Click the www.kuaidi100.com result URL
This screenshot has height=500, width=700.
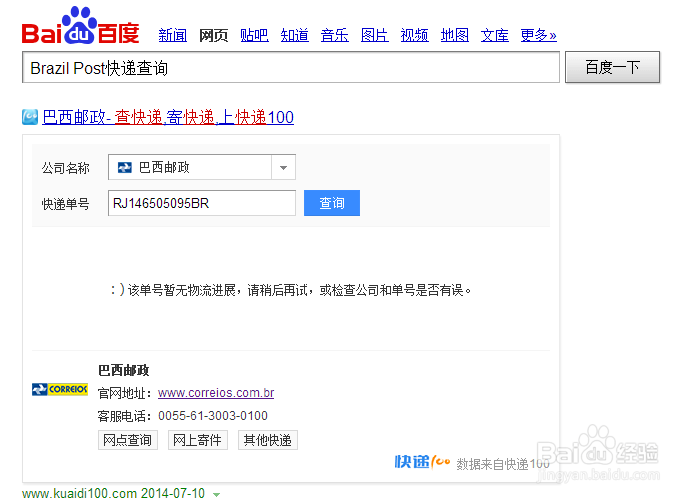pyautogui.click(x=79, y=493)
